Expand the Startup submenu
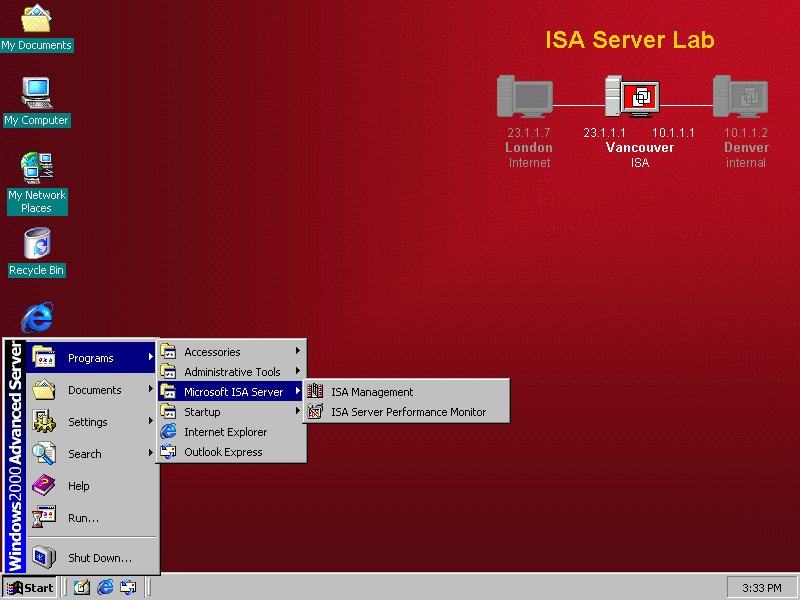This screenshot has height=600, width=800. coord(202,412)
